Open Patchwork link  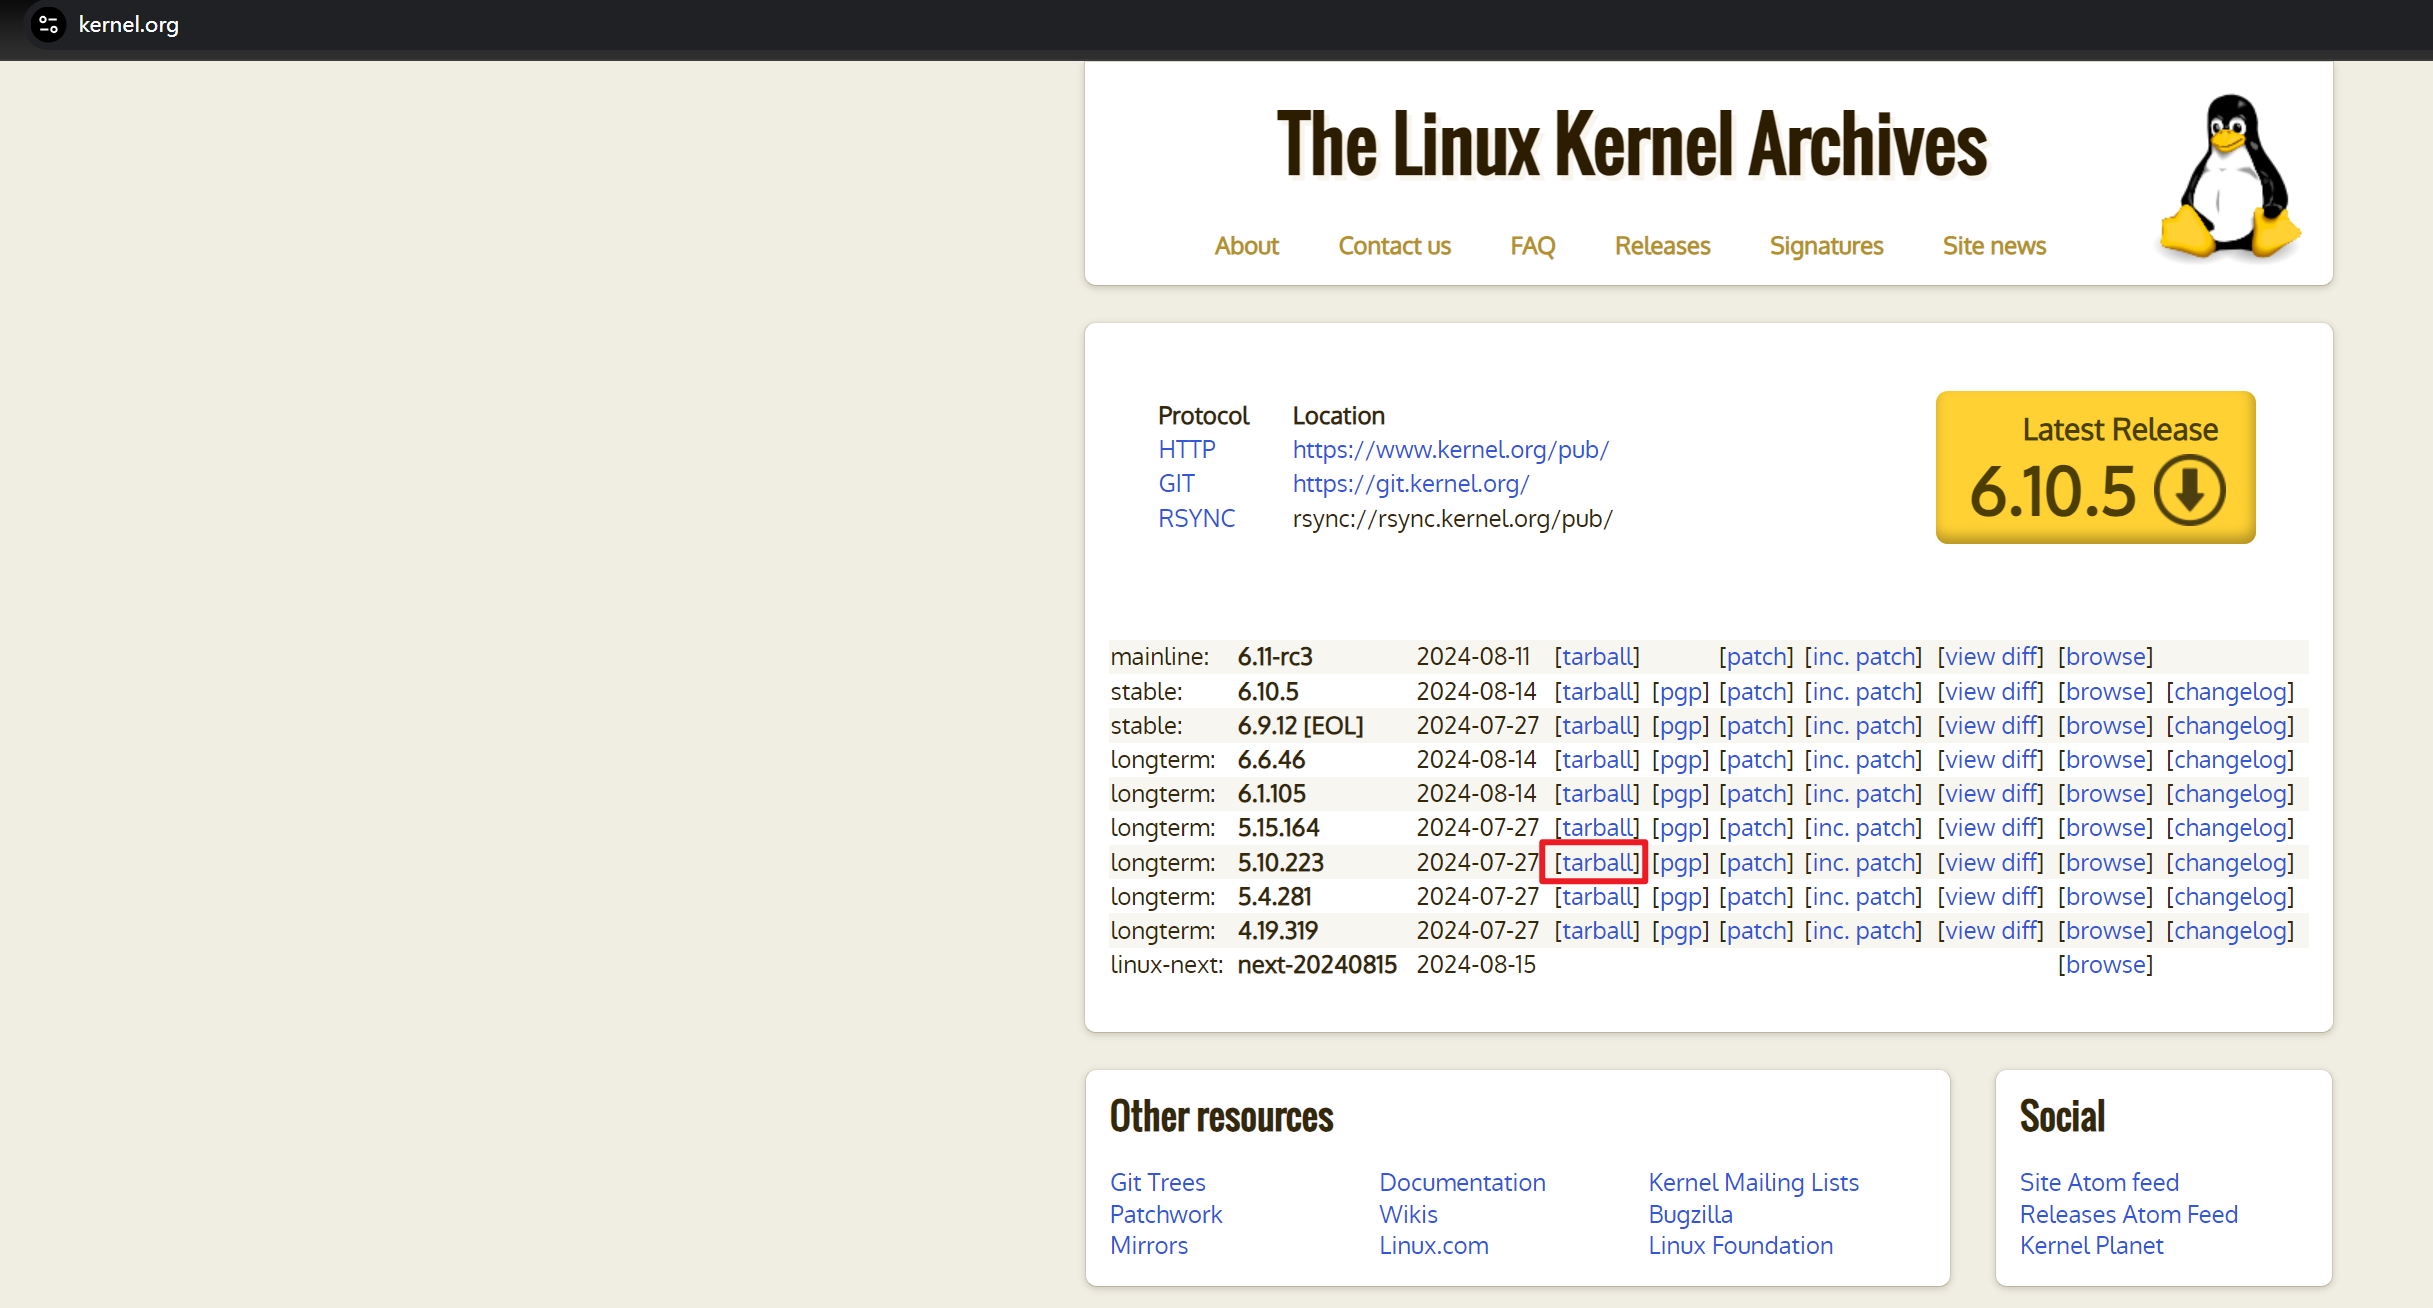pos(1166,1215)
